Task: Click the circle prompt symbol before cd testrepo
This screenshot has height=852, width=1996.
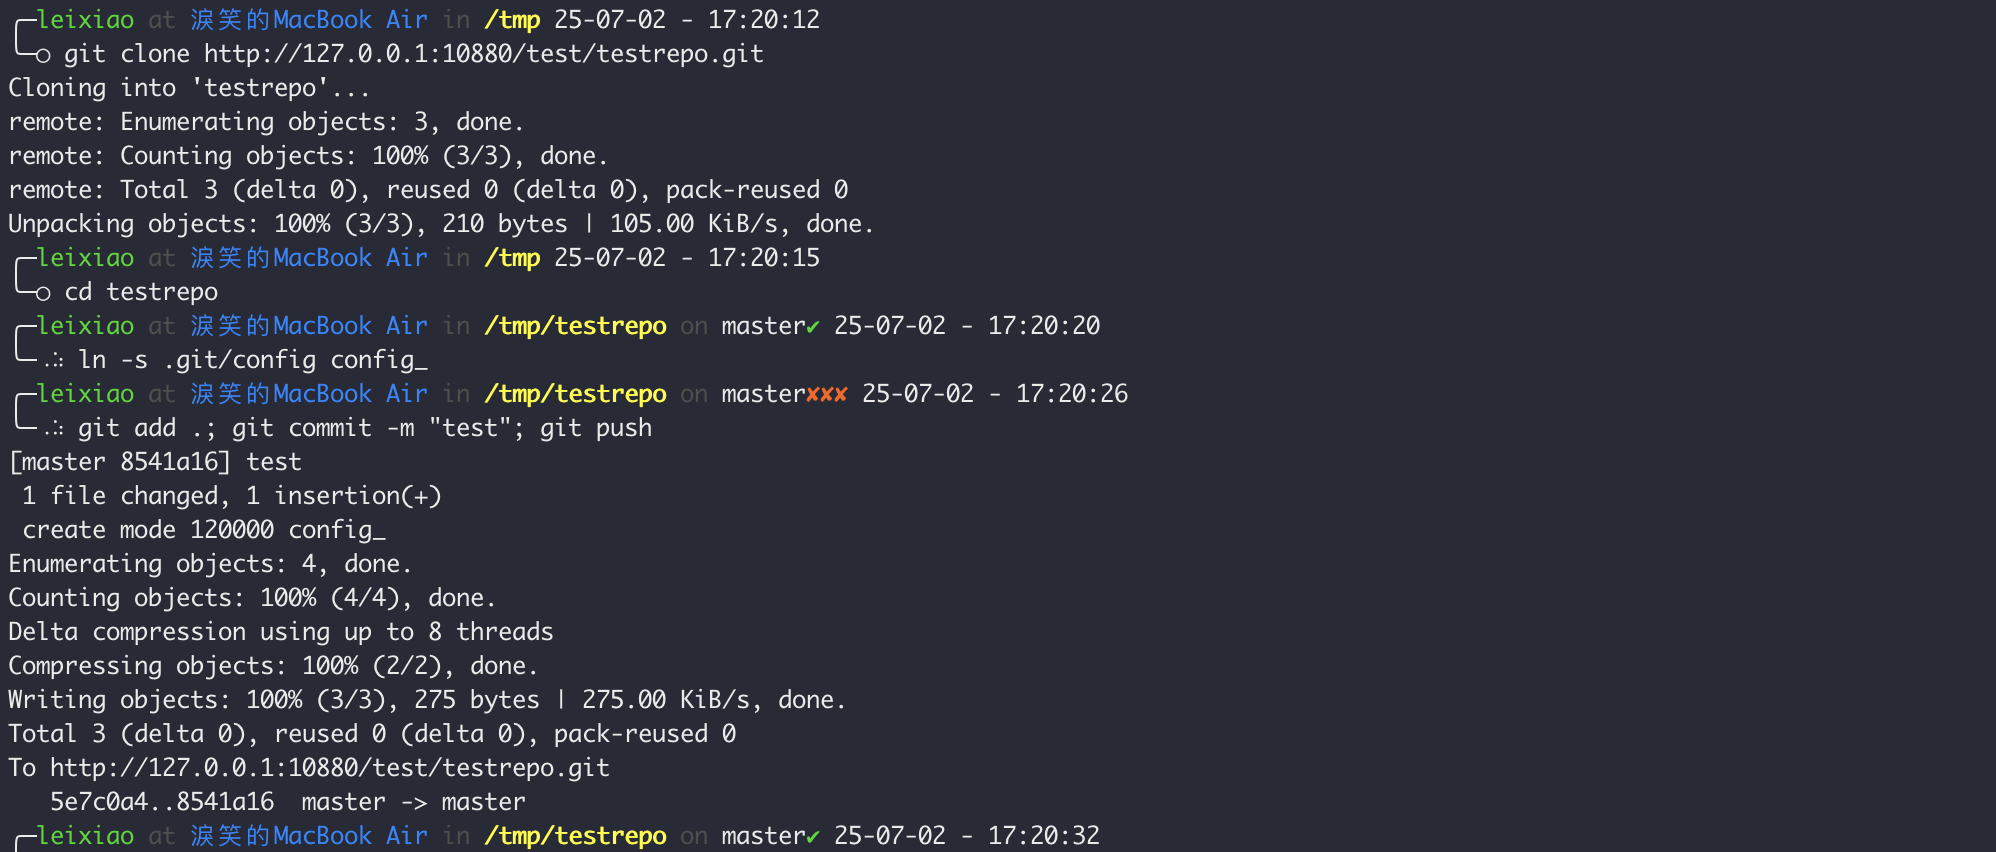Action: point(43,294)
